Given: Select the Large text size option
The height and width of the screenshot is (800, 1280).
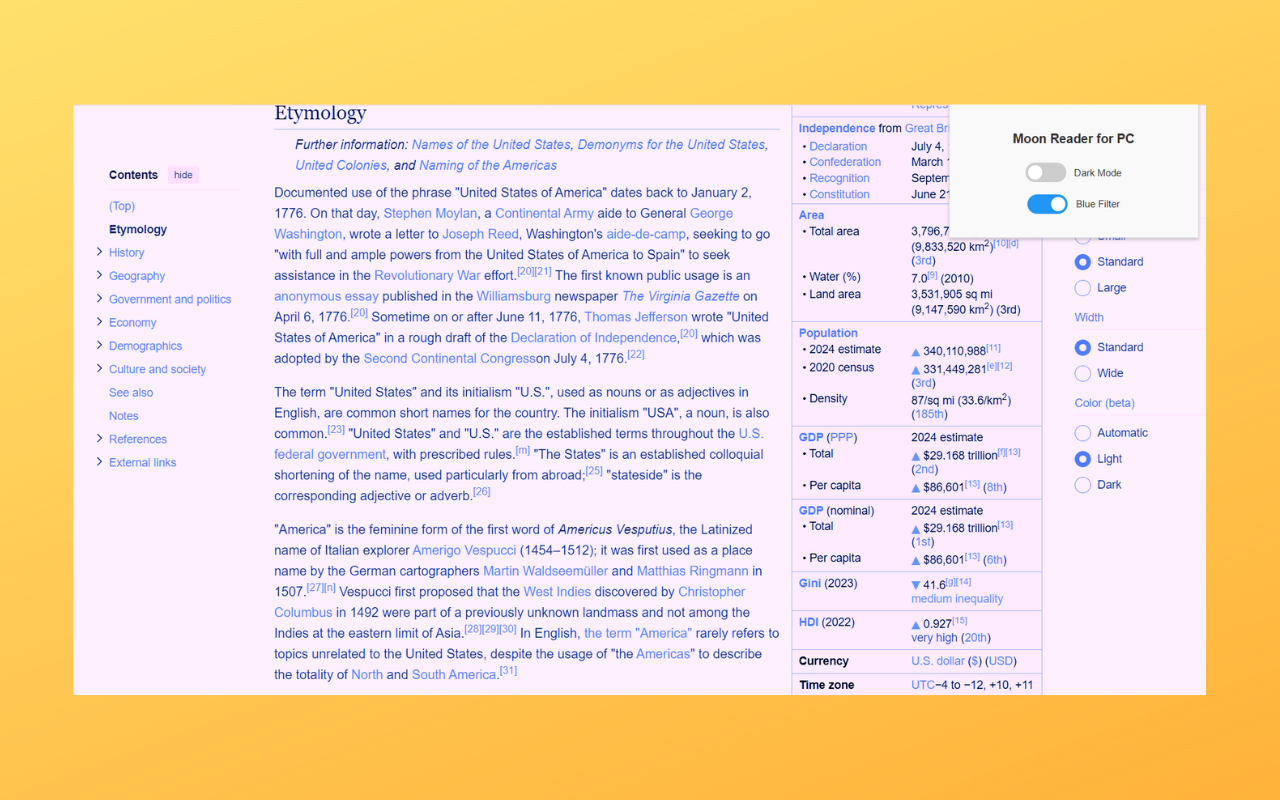Looking at the screenshot, I should click(1082, 287).
